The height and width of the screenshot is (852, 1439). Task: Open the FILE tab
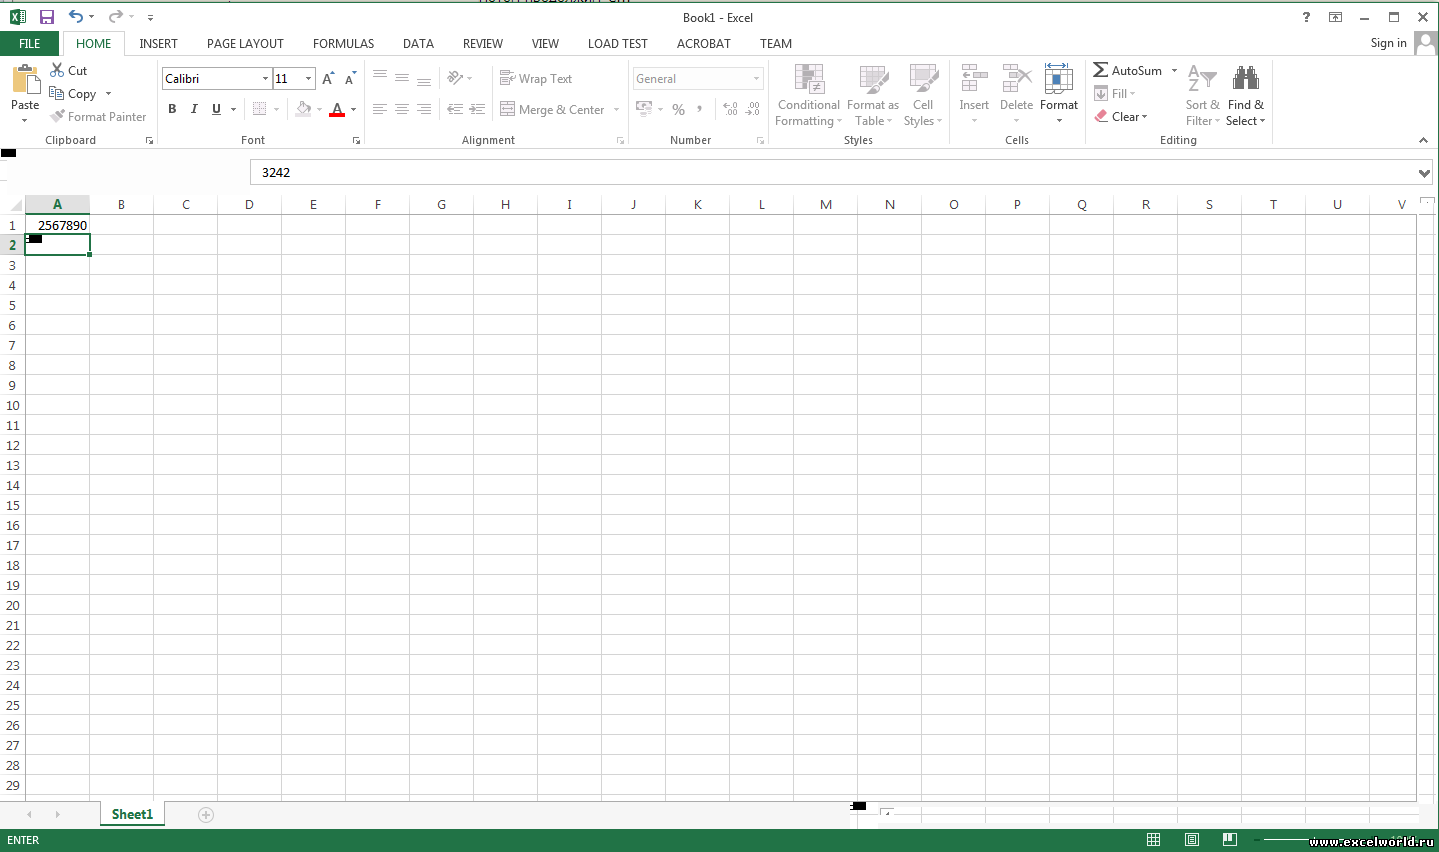pyautogui.click(x=30, y=44)
